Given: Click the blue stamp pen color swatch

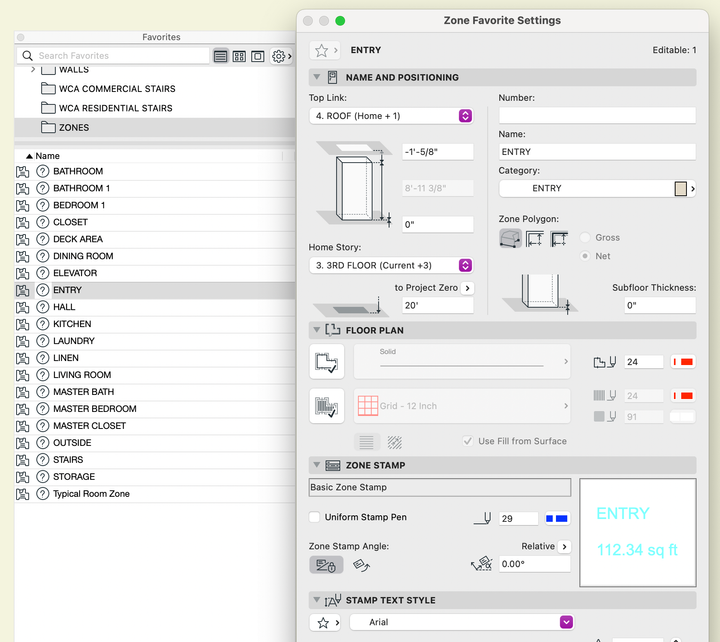Looking at the screenshot, I should 557,518.
